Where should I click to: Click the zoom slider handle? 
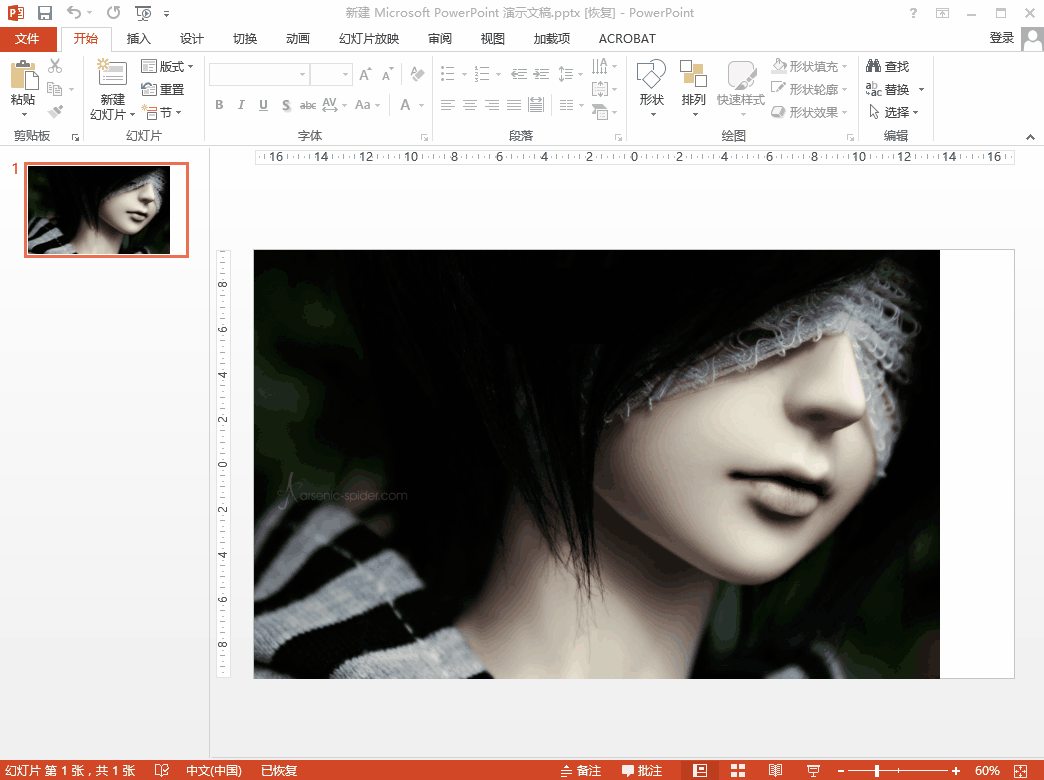point(878,771)
